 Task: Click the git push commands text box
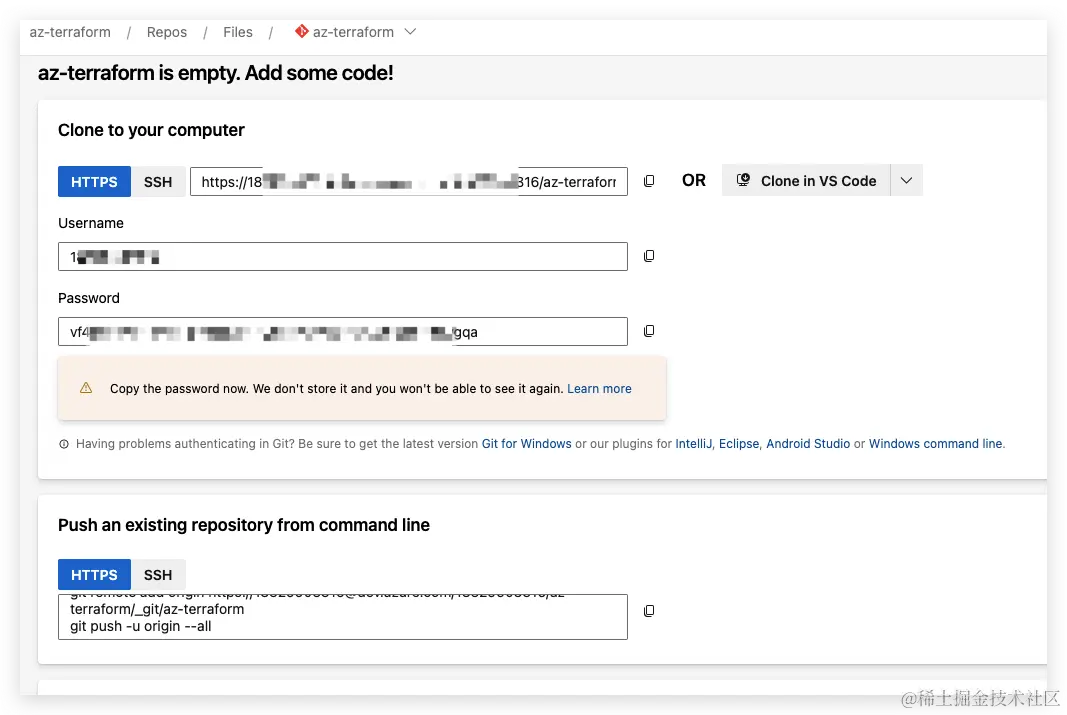coord(343,617)
